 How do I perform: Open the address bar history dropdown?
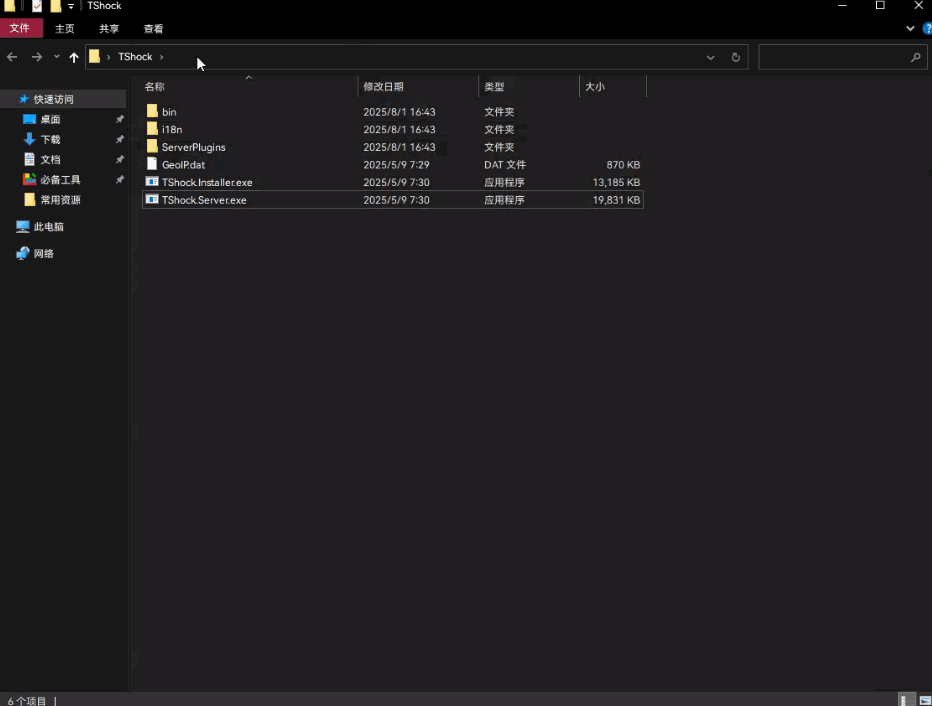point(710,58)
